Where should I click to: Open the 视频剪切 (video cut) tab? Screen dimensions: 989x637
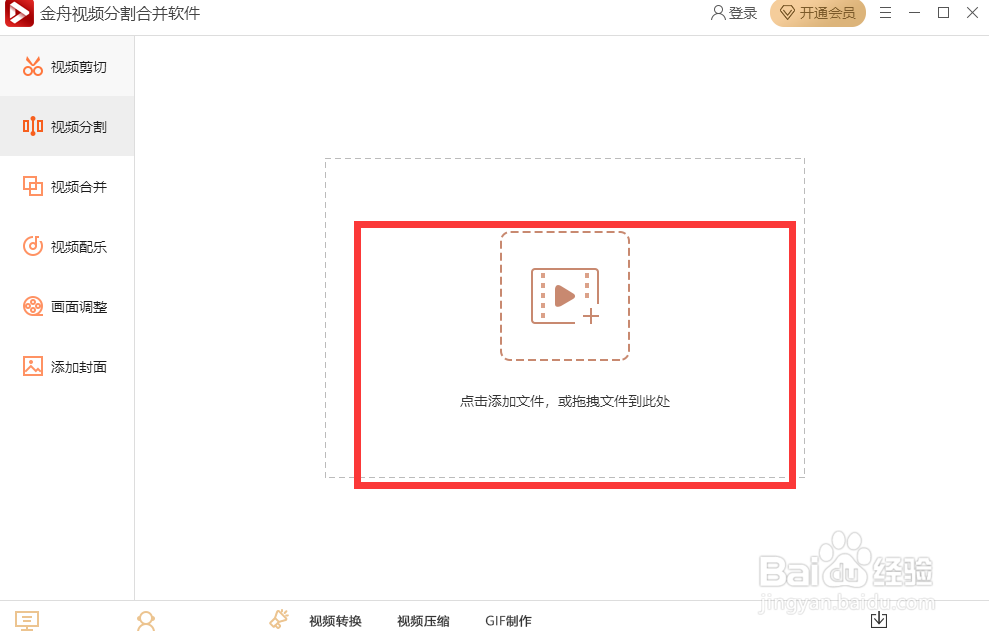click(67, 66)
